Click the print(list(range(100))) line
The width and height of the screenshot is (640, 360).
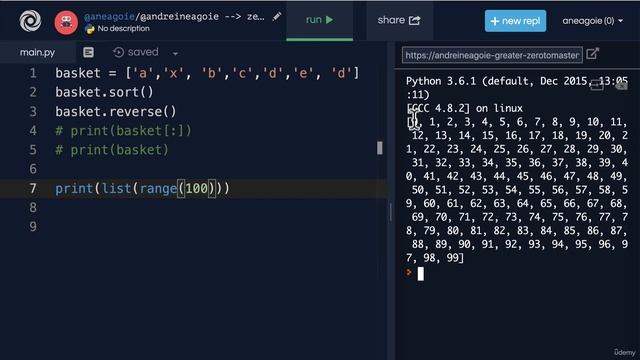[142, 189]
